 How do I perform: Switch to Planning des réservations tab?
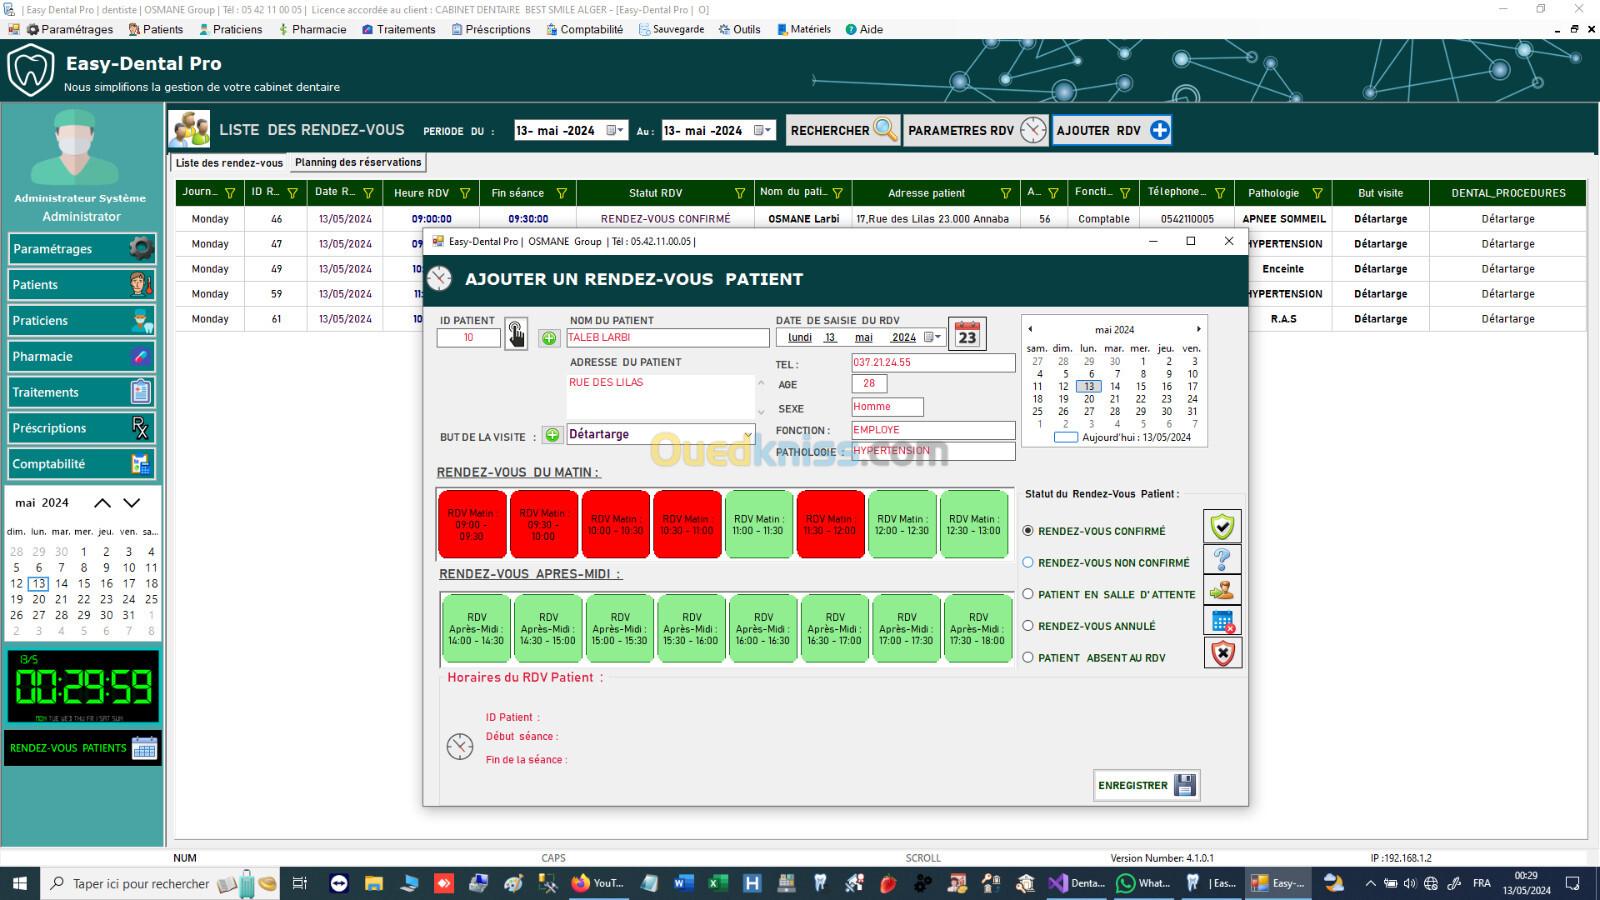(358, 162)
